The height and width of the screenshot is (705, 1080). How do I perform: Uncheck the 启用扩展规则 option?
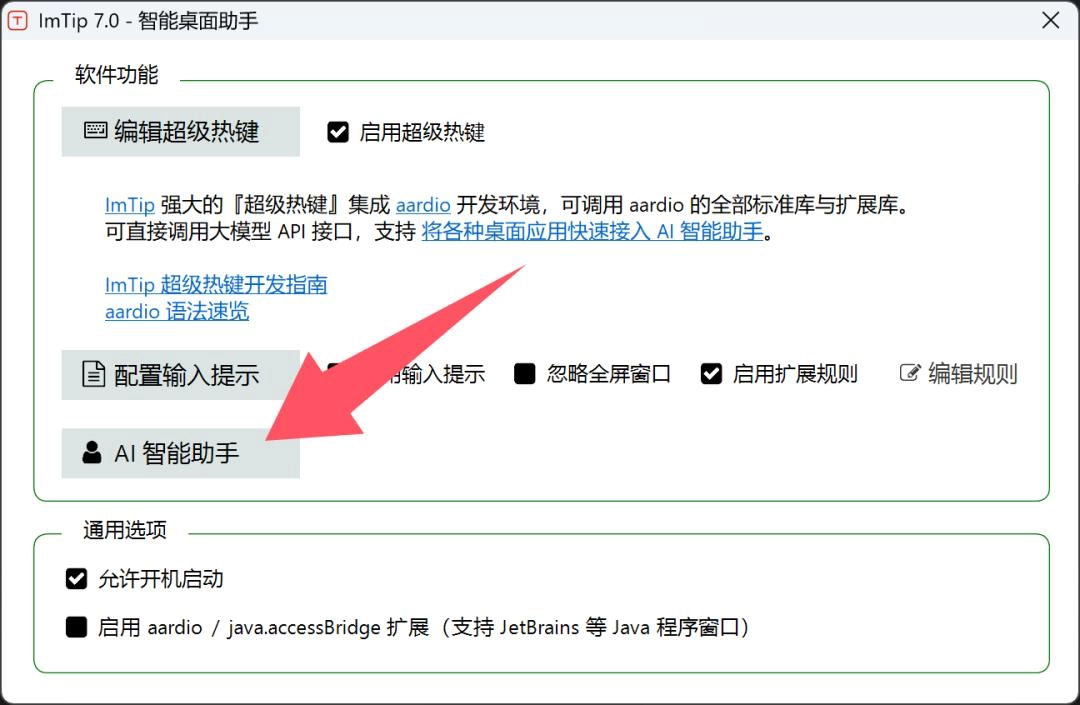[x=712, y=373]
